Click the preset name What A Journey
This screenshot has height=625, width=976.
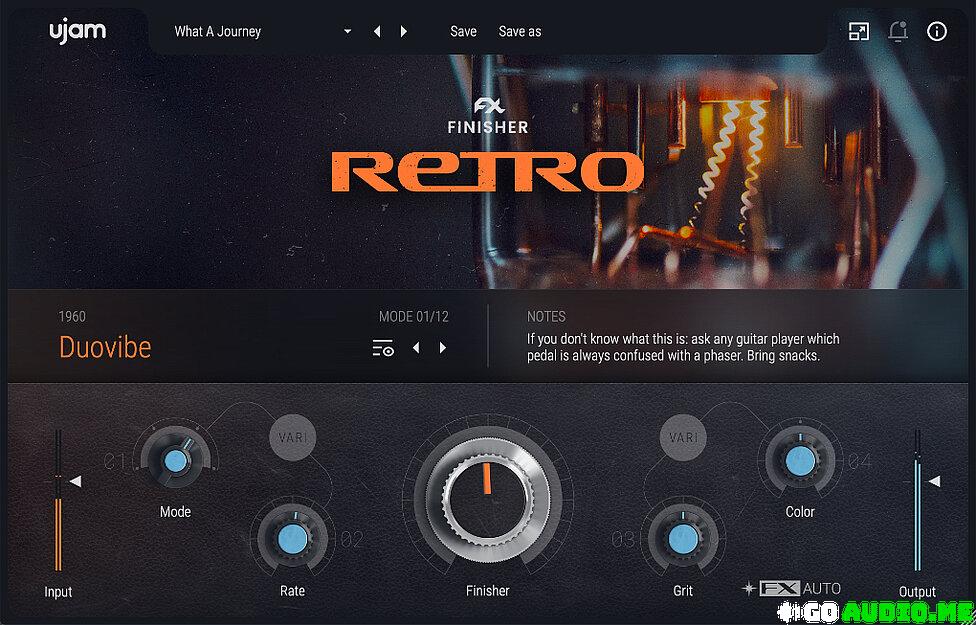pyautogui.click(x=217, y=32)
